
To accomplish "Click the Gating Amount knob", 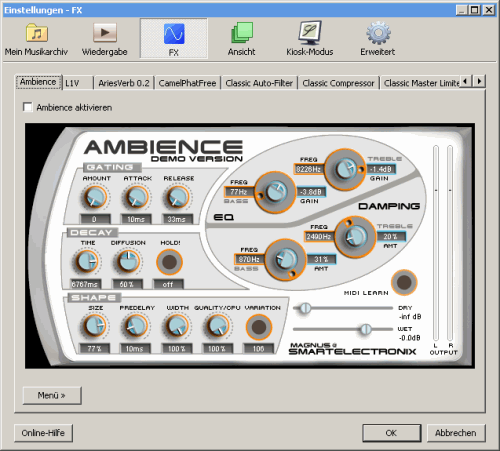I will pos(95,197).
